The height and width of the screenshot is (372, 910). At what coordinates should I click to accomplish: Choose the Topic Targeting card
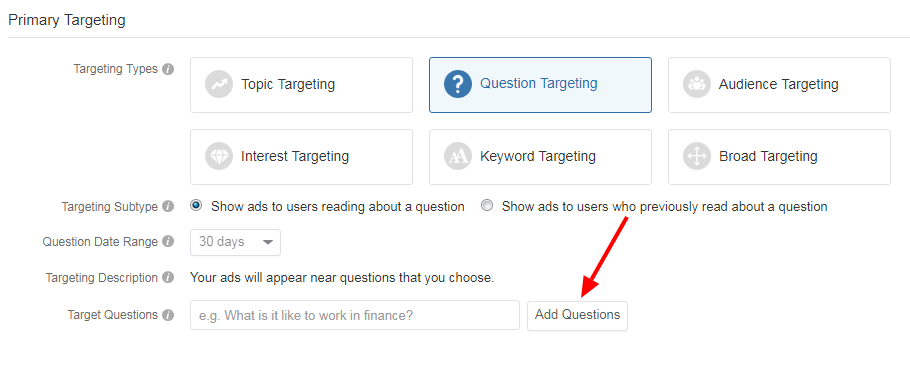click(301, 85)
